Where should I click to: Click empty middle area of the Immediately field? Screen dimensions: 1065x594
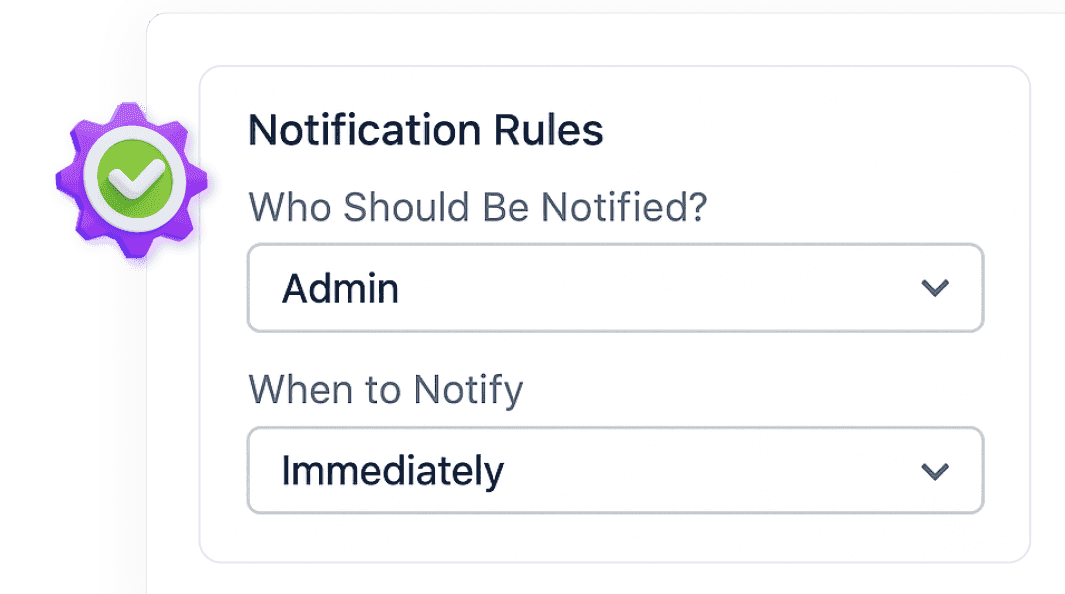point(700,470)
